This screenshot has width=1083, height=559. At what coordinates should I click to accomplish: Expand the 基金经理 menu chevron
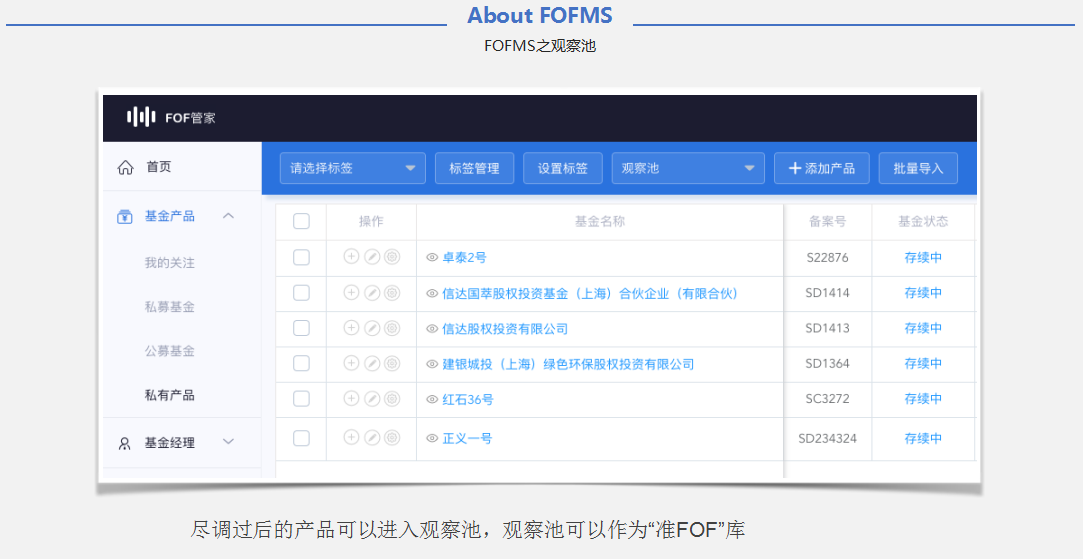[229, 442]
